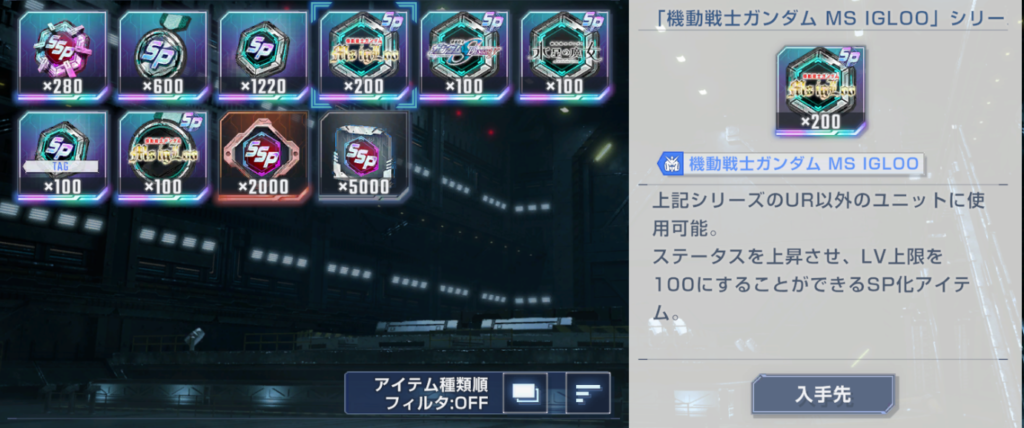
Task: Click the 入手先 button
Action: pos(823,394)
